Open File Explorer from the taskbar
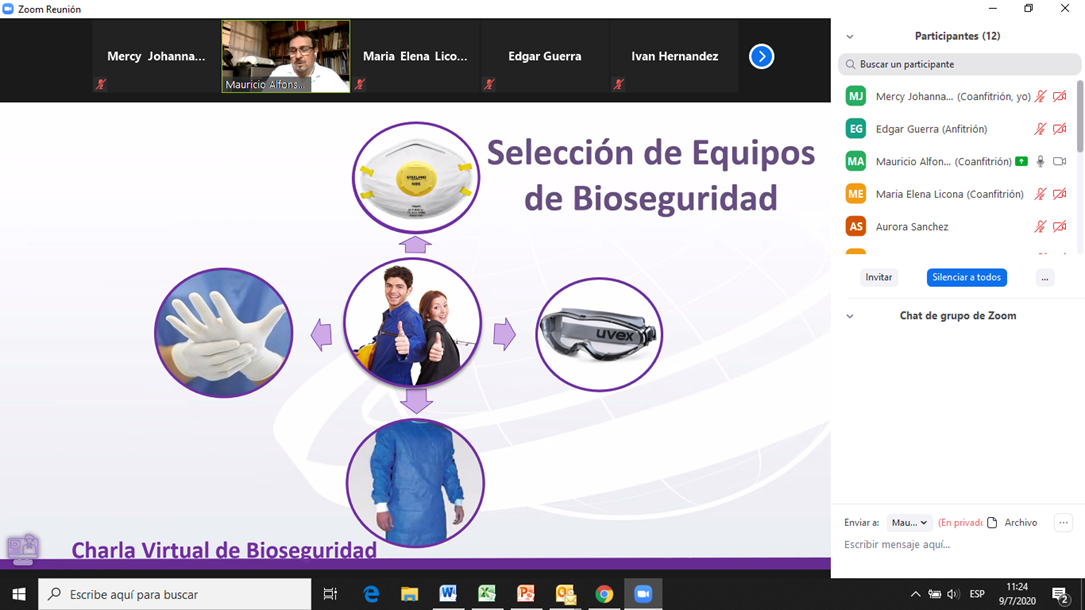Image resolution: width=1085 pixels, height=610 pixels. [x=410, y=594]
